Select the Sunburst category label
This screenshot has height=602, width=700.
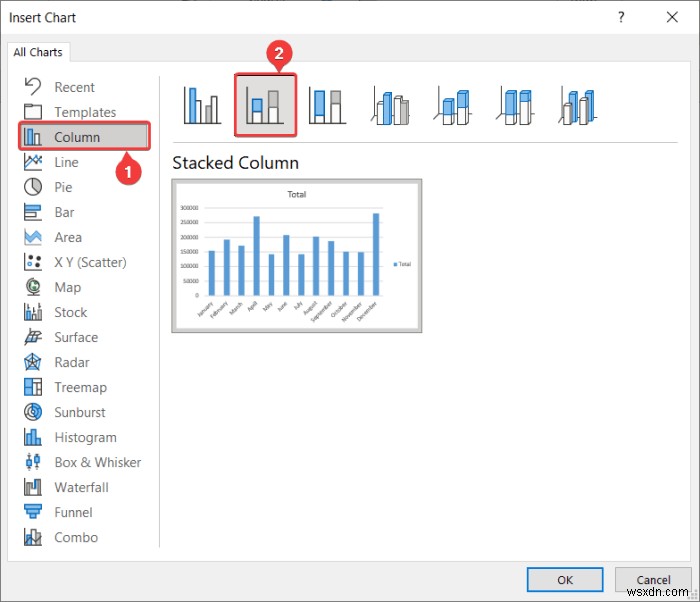coord(80,412)
